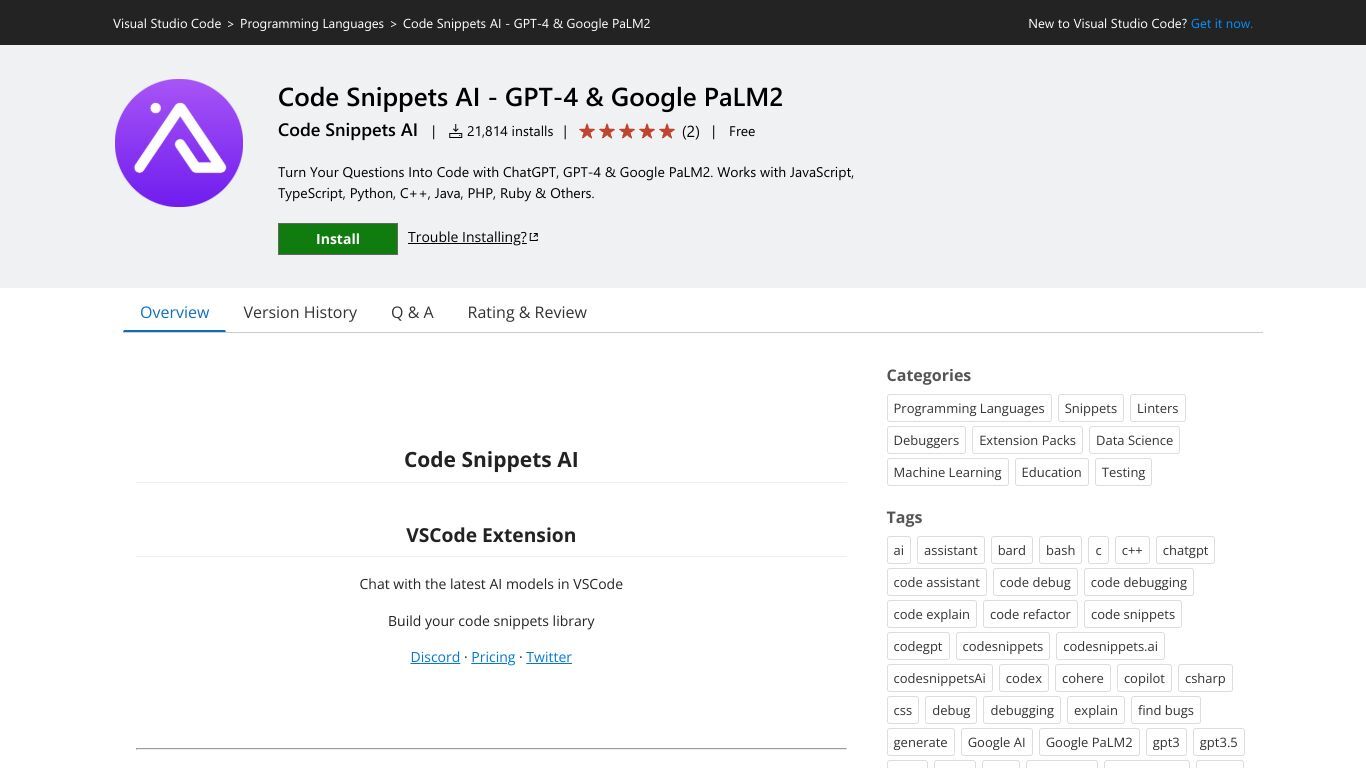Click the Code Snippets AI publisher name
1366x768 pixels.
[348, 130]
